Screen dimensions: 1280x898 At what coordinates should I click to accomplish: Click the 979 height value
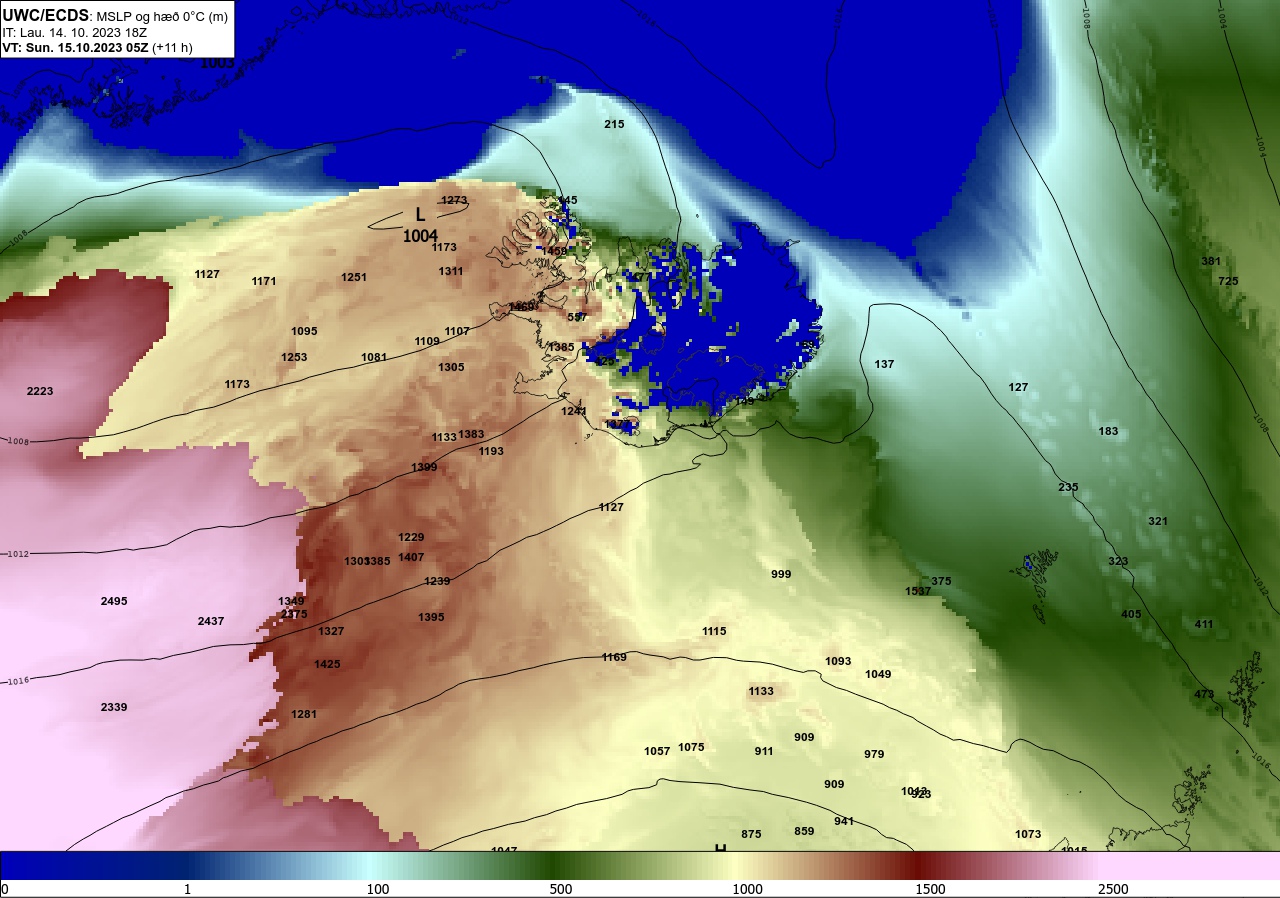[x=874, y=754]
